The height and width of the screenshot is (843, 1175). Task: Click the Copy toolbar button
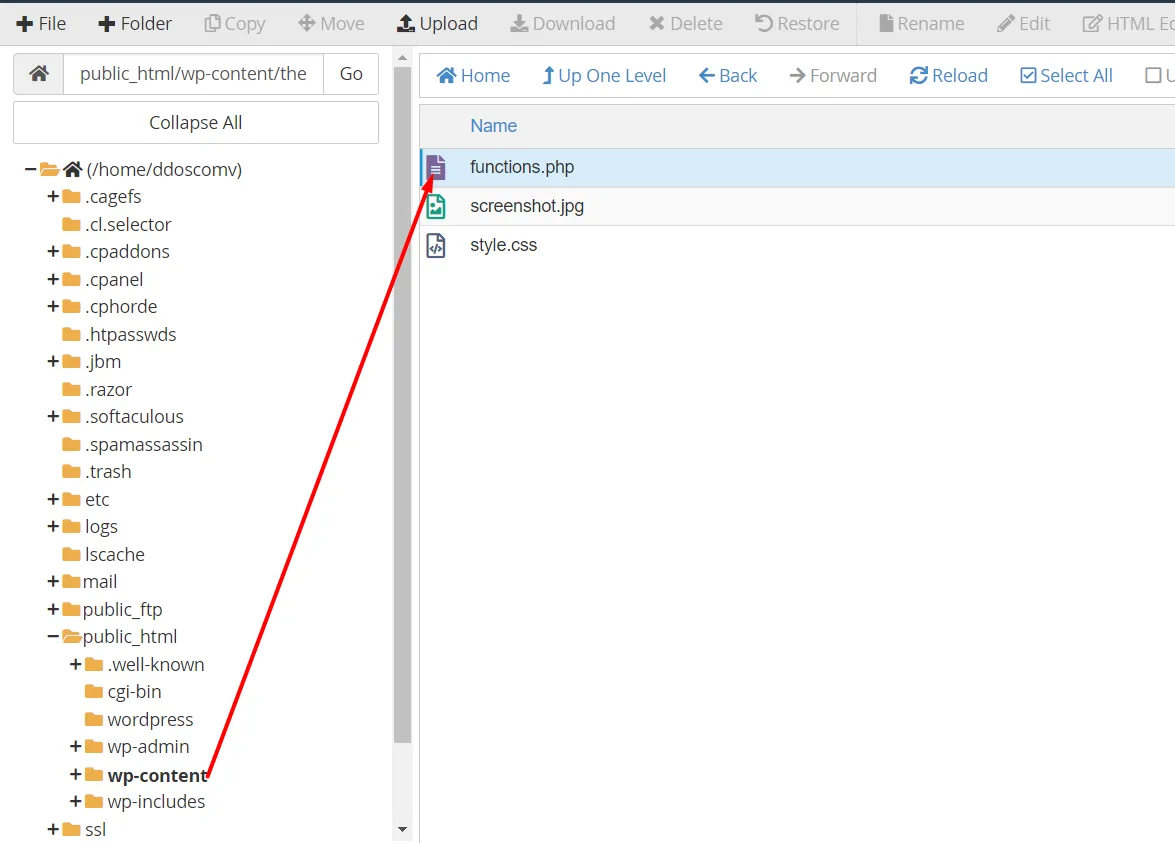pyautogui.click(x=235, y=24)
